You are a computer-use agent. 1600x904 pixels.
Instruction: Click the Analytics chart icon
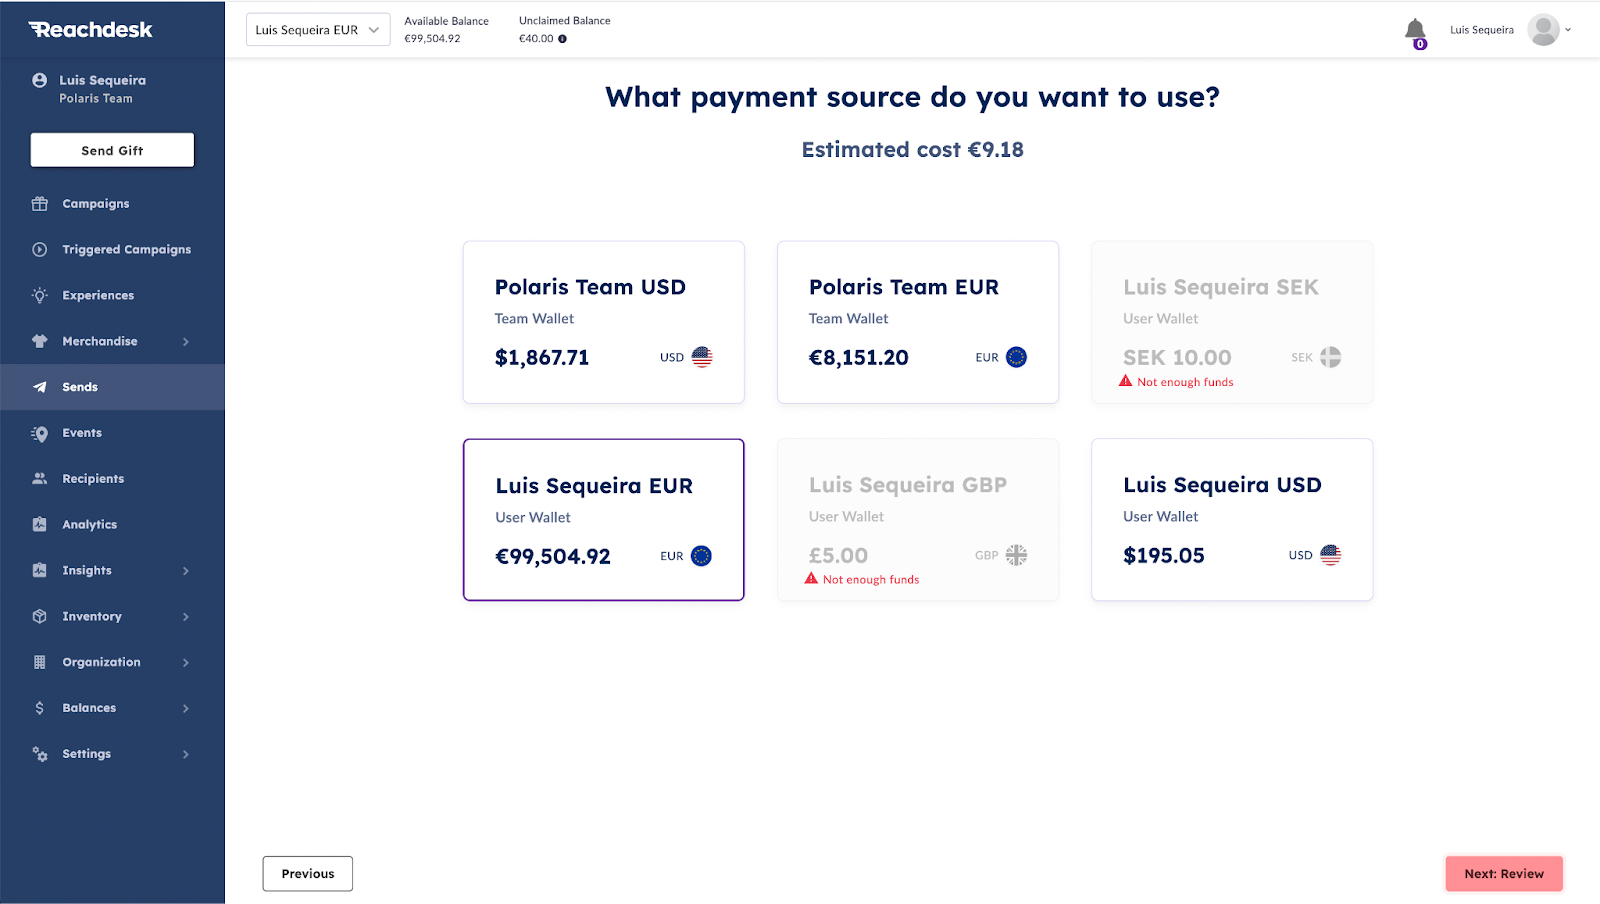tap(40, 525)
